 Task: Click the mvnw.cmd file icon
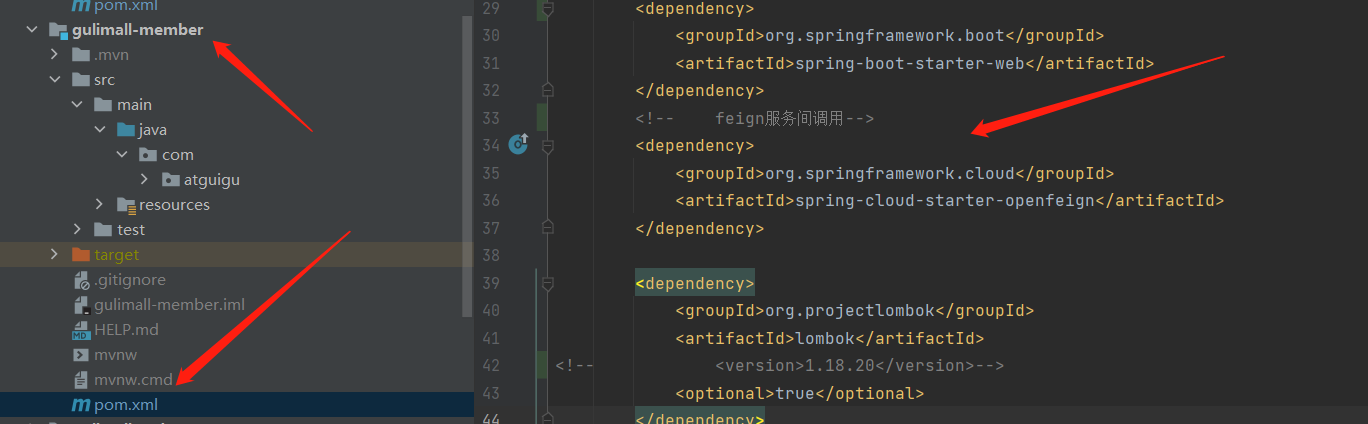[81, 380]
